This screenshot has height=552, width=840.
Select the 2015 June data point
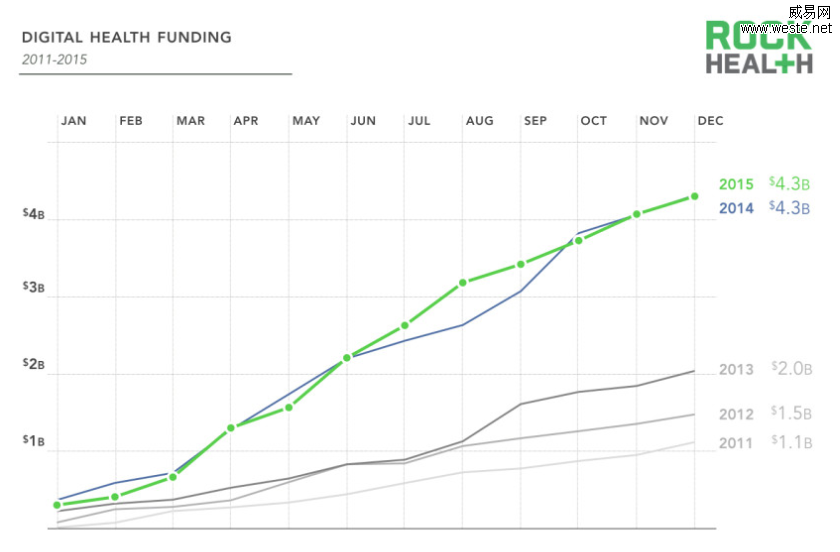point(347,357)
